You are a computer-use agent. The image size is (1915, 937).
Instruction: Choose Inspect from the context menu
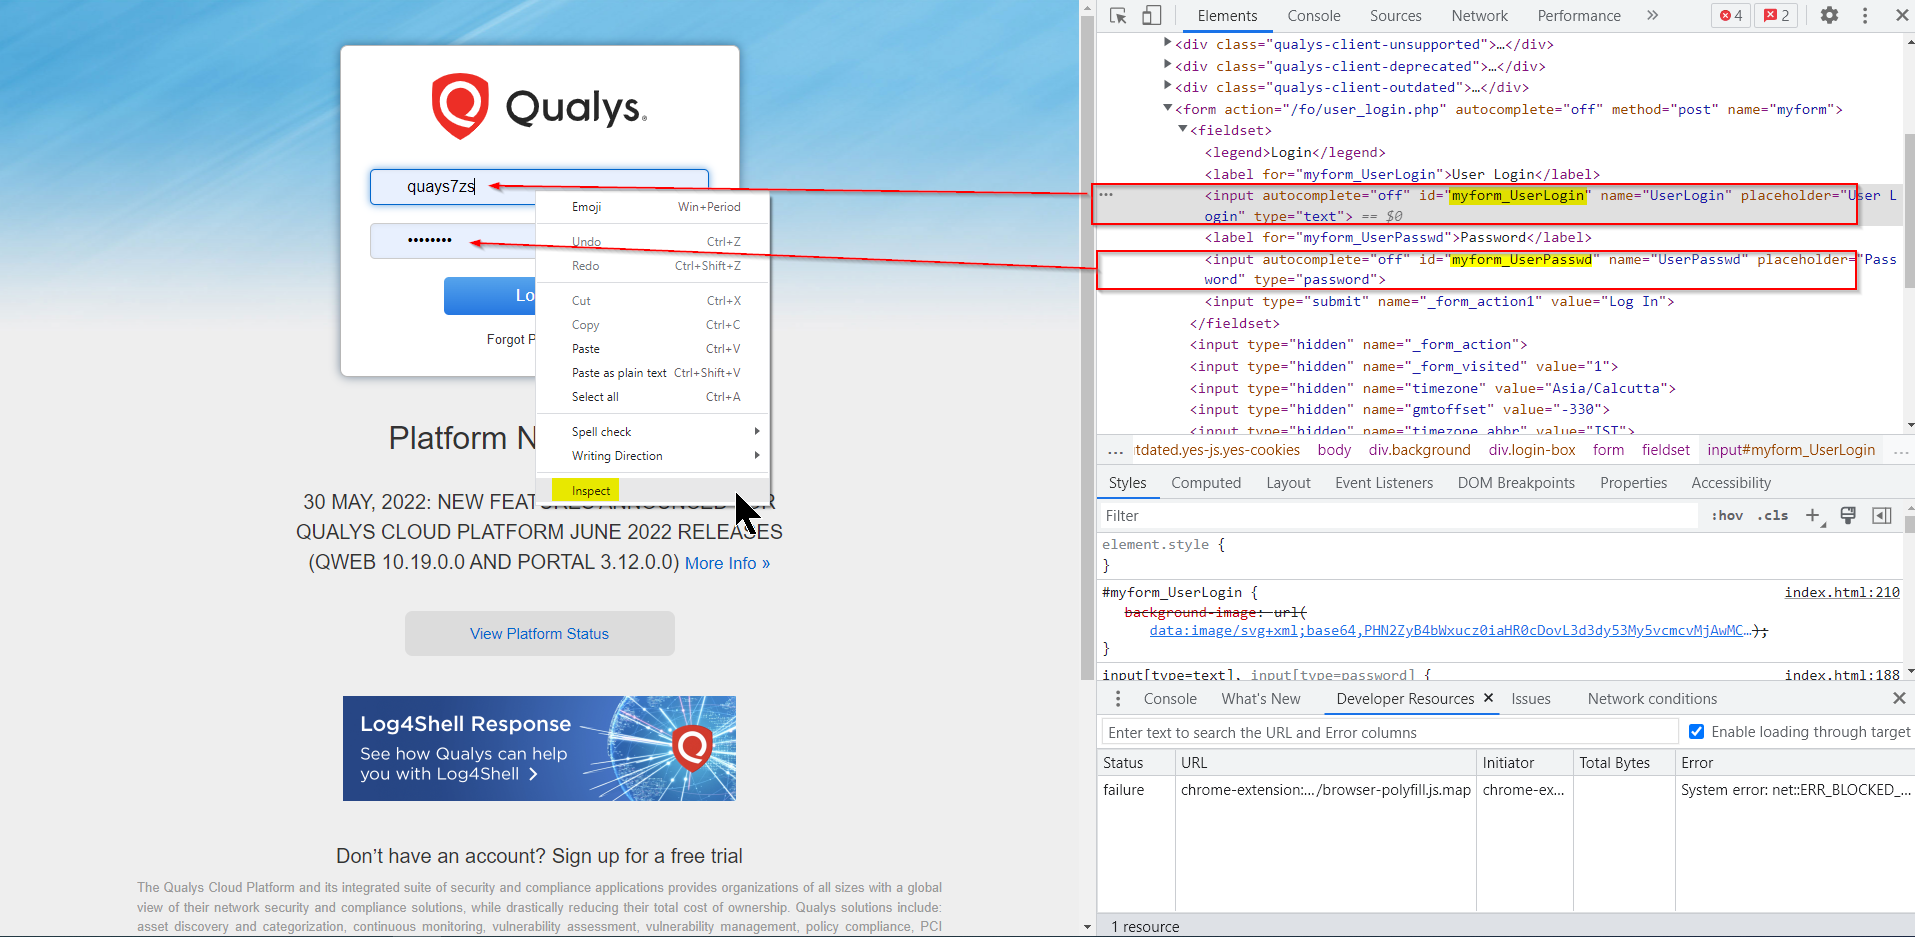click(591, 490)
